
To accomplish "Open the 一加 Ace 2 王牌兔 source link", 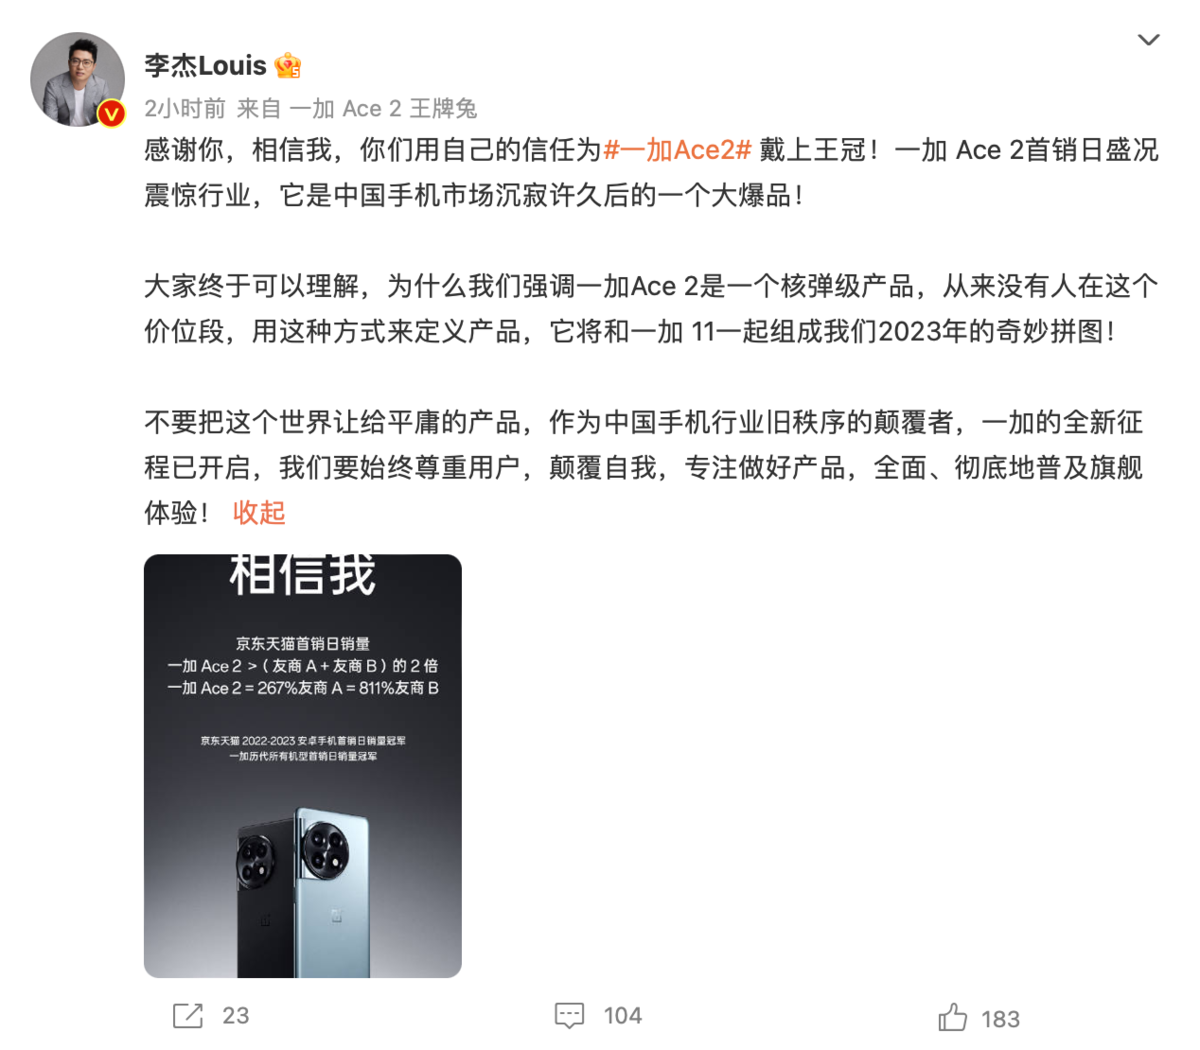I will pos(383,108).
